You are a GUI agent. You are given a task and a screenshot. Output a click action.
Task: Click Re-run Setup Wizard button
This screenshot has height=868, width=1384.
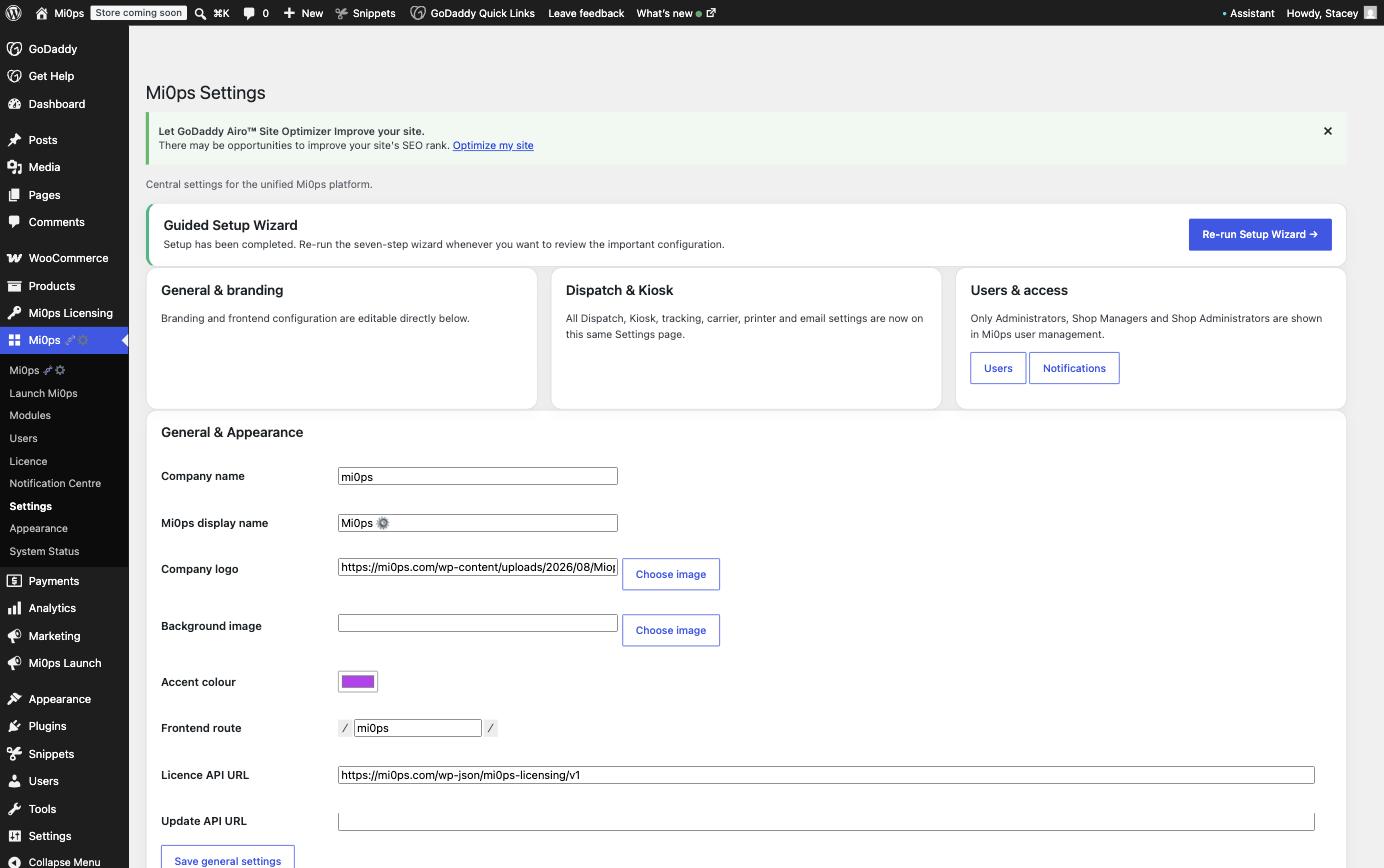click(1260, 234)
